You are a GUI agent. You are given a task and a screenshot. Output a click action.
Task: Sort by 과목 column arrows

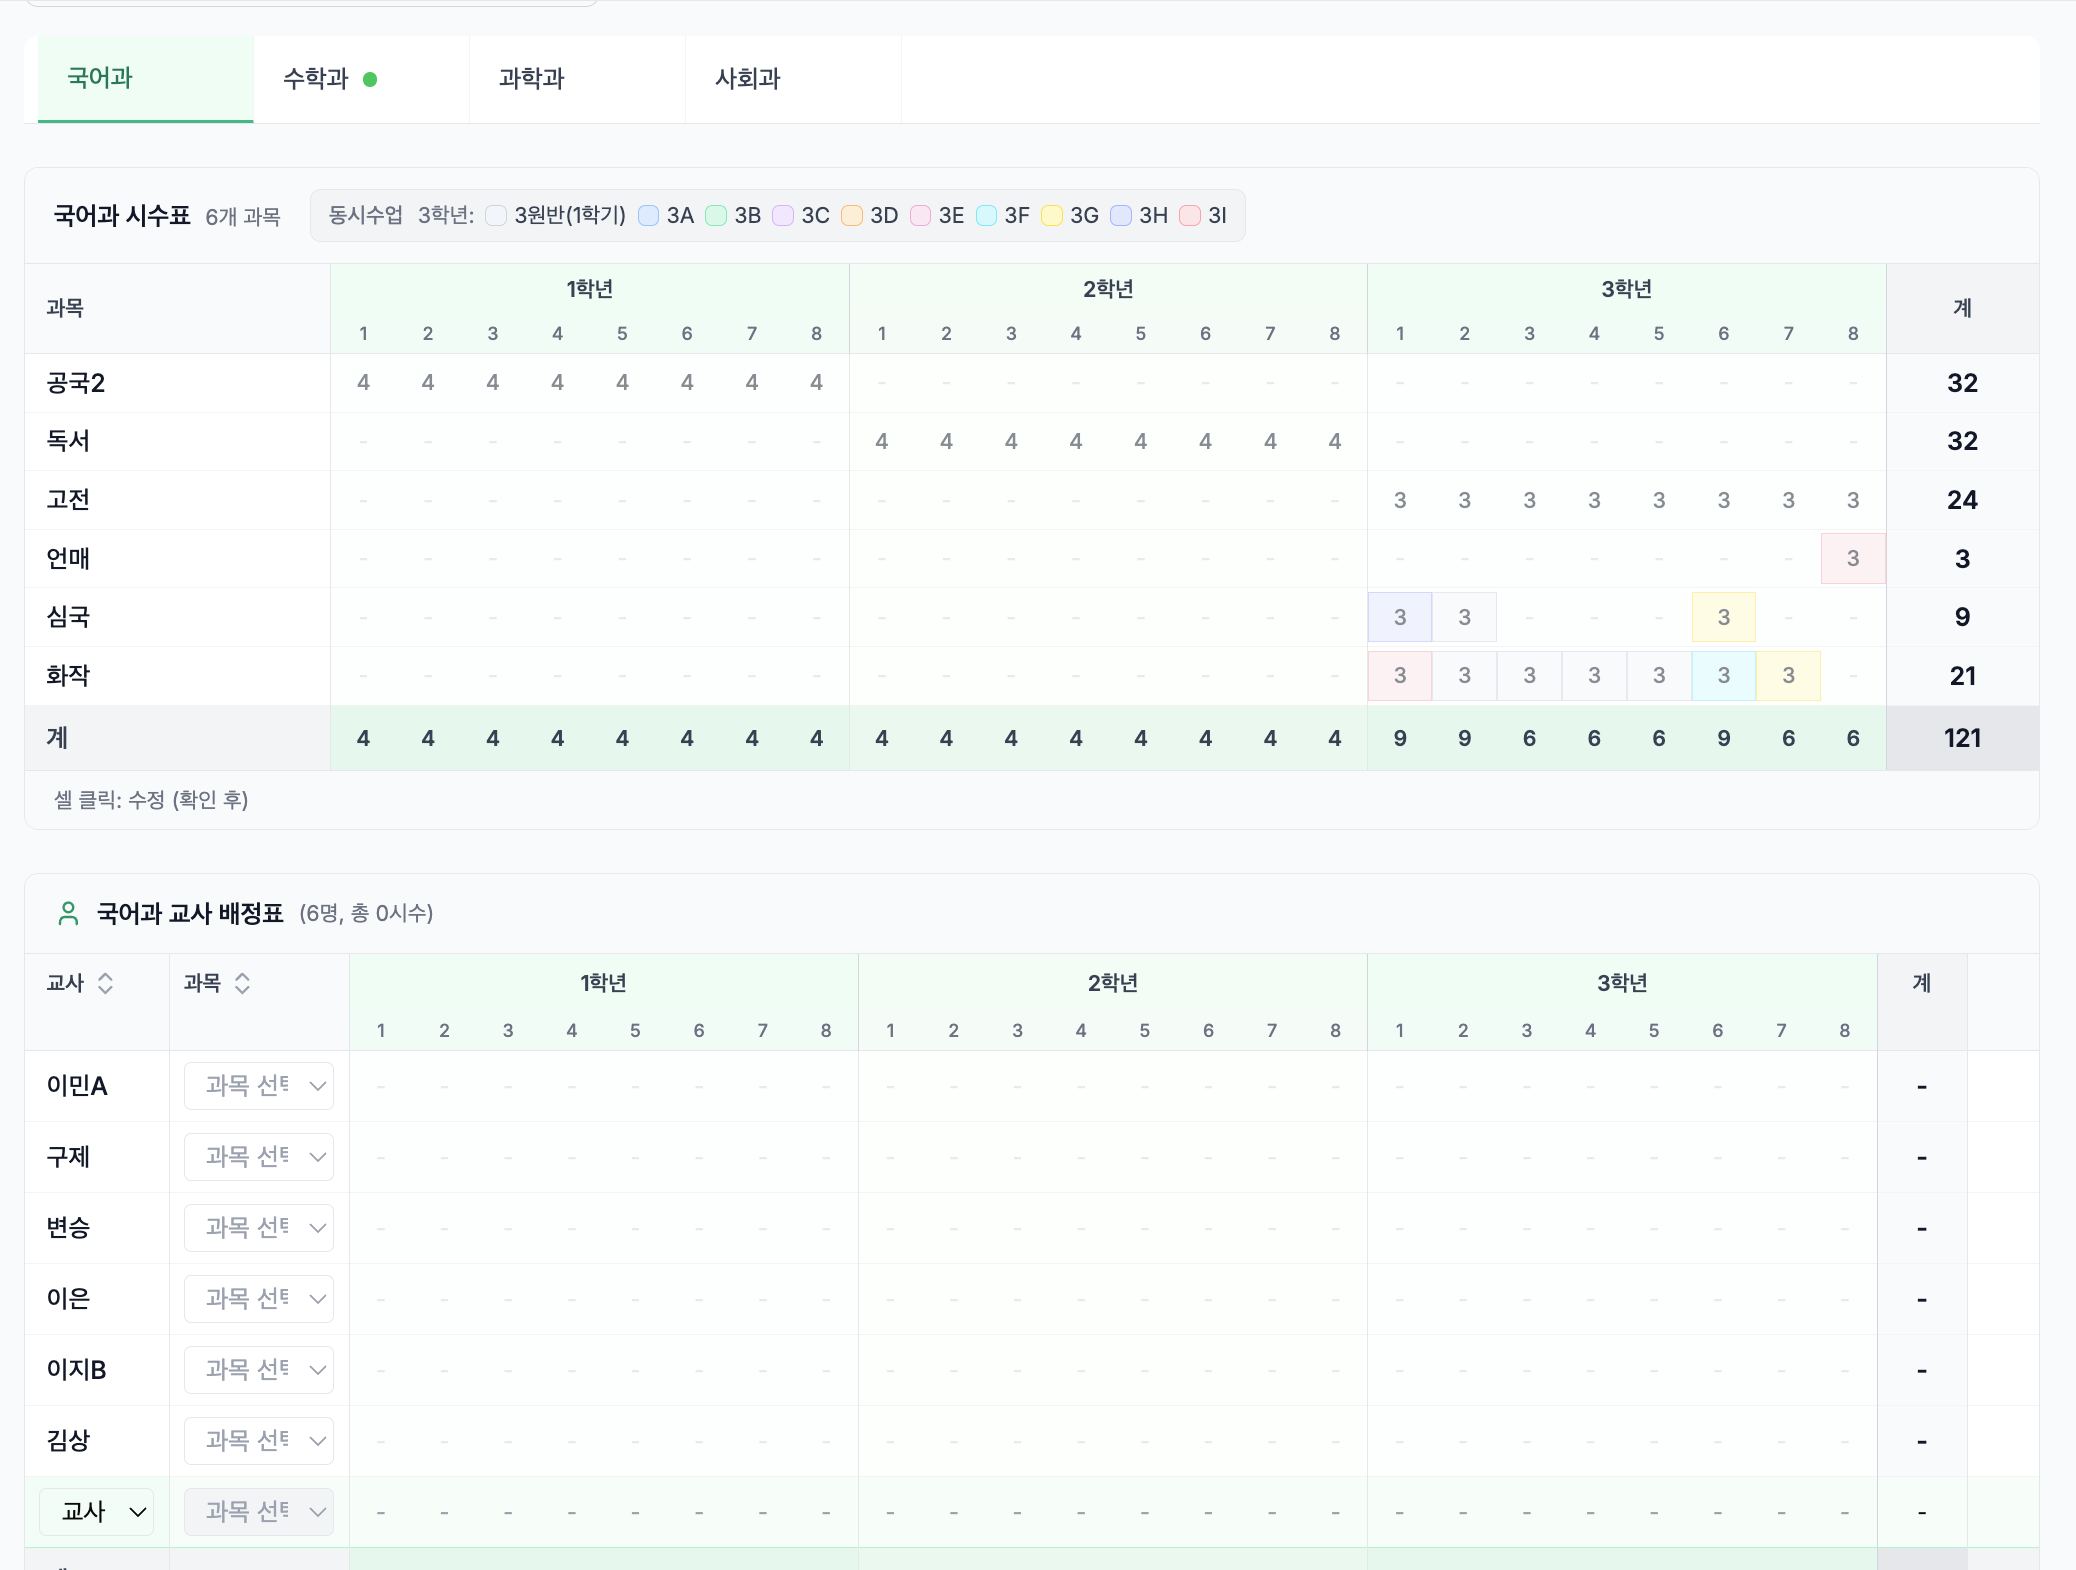click(x=242, y=983)
